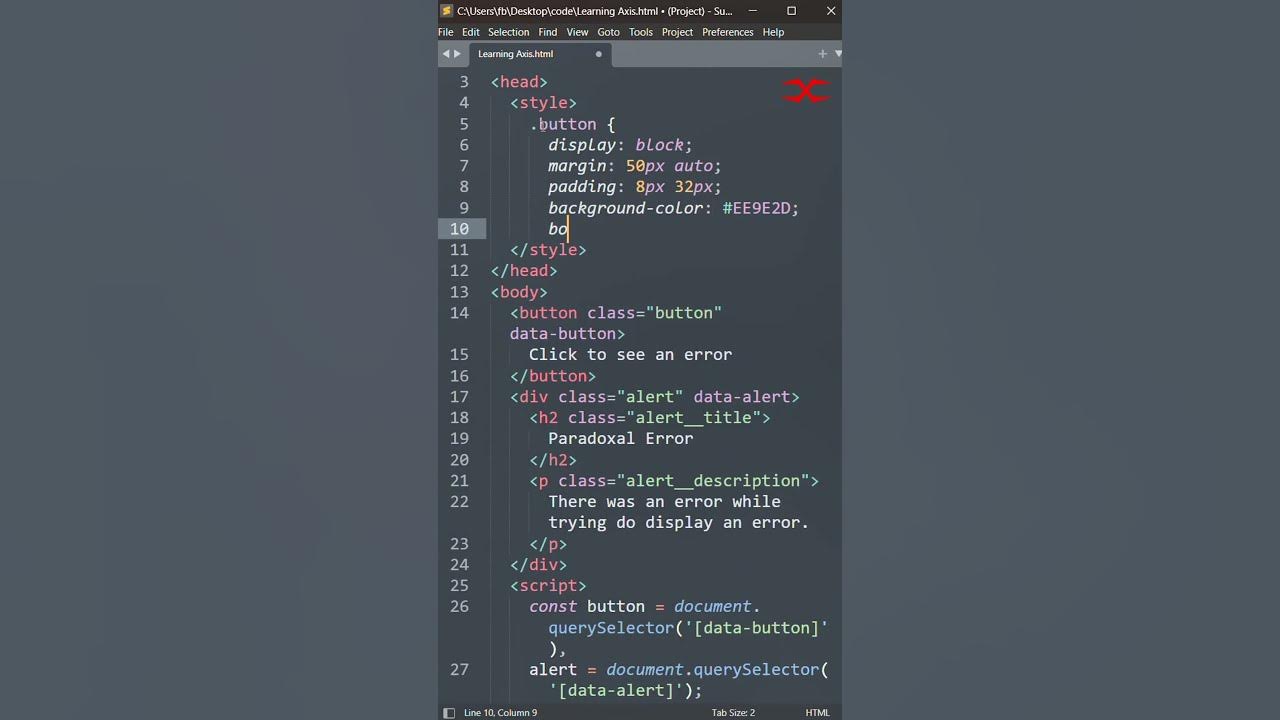Place cursor after 'bo' on line 10
The height and width of the screenshot is (720, 1280).
pyautogui.click(x=568, y=229)
